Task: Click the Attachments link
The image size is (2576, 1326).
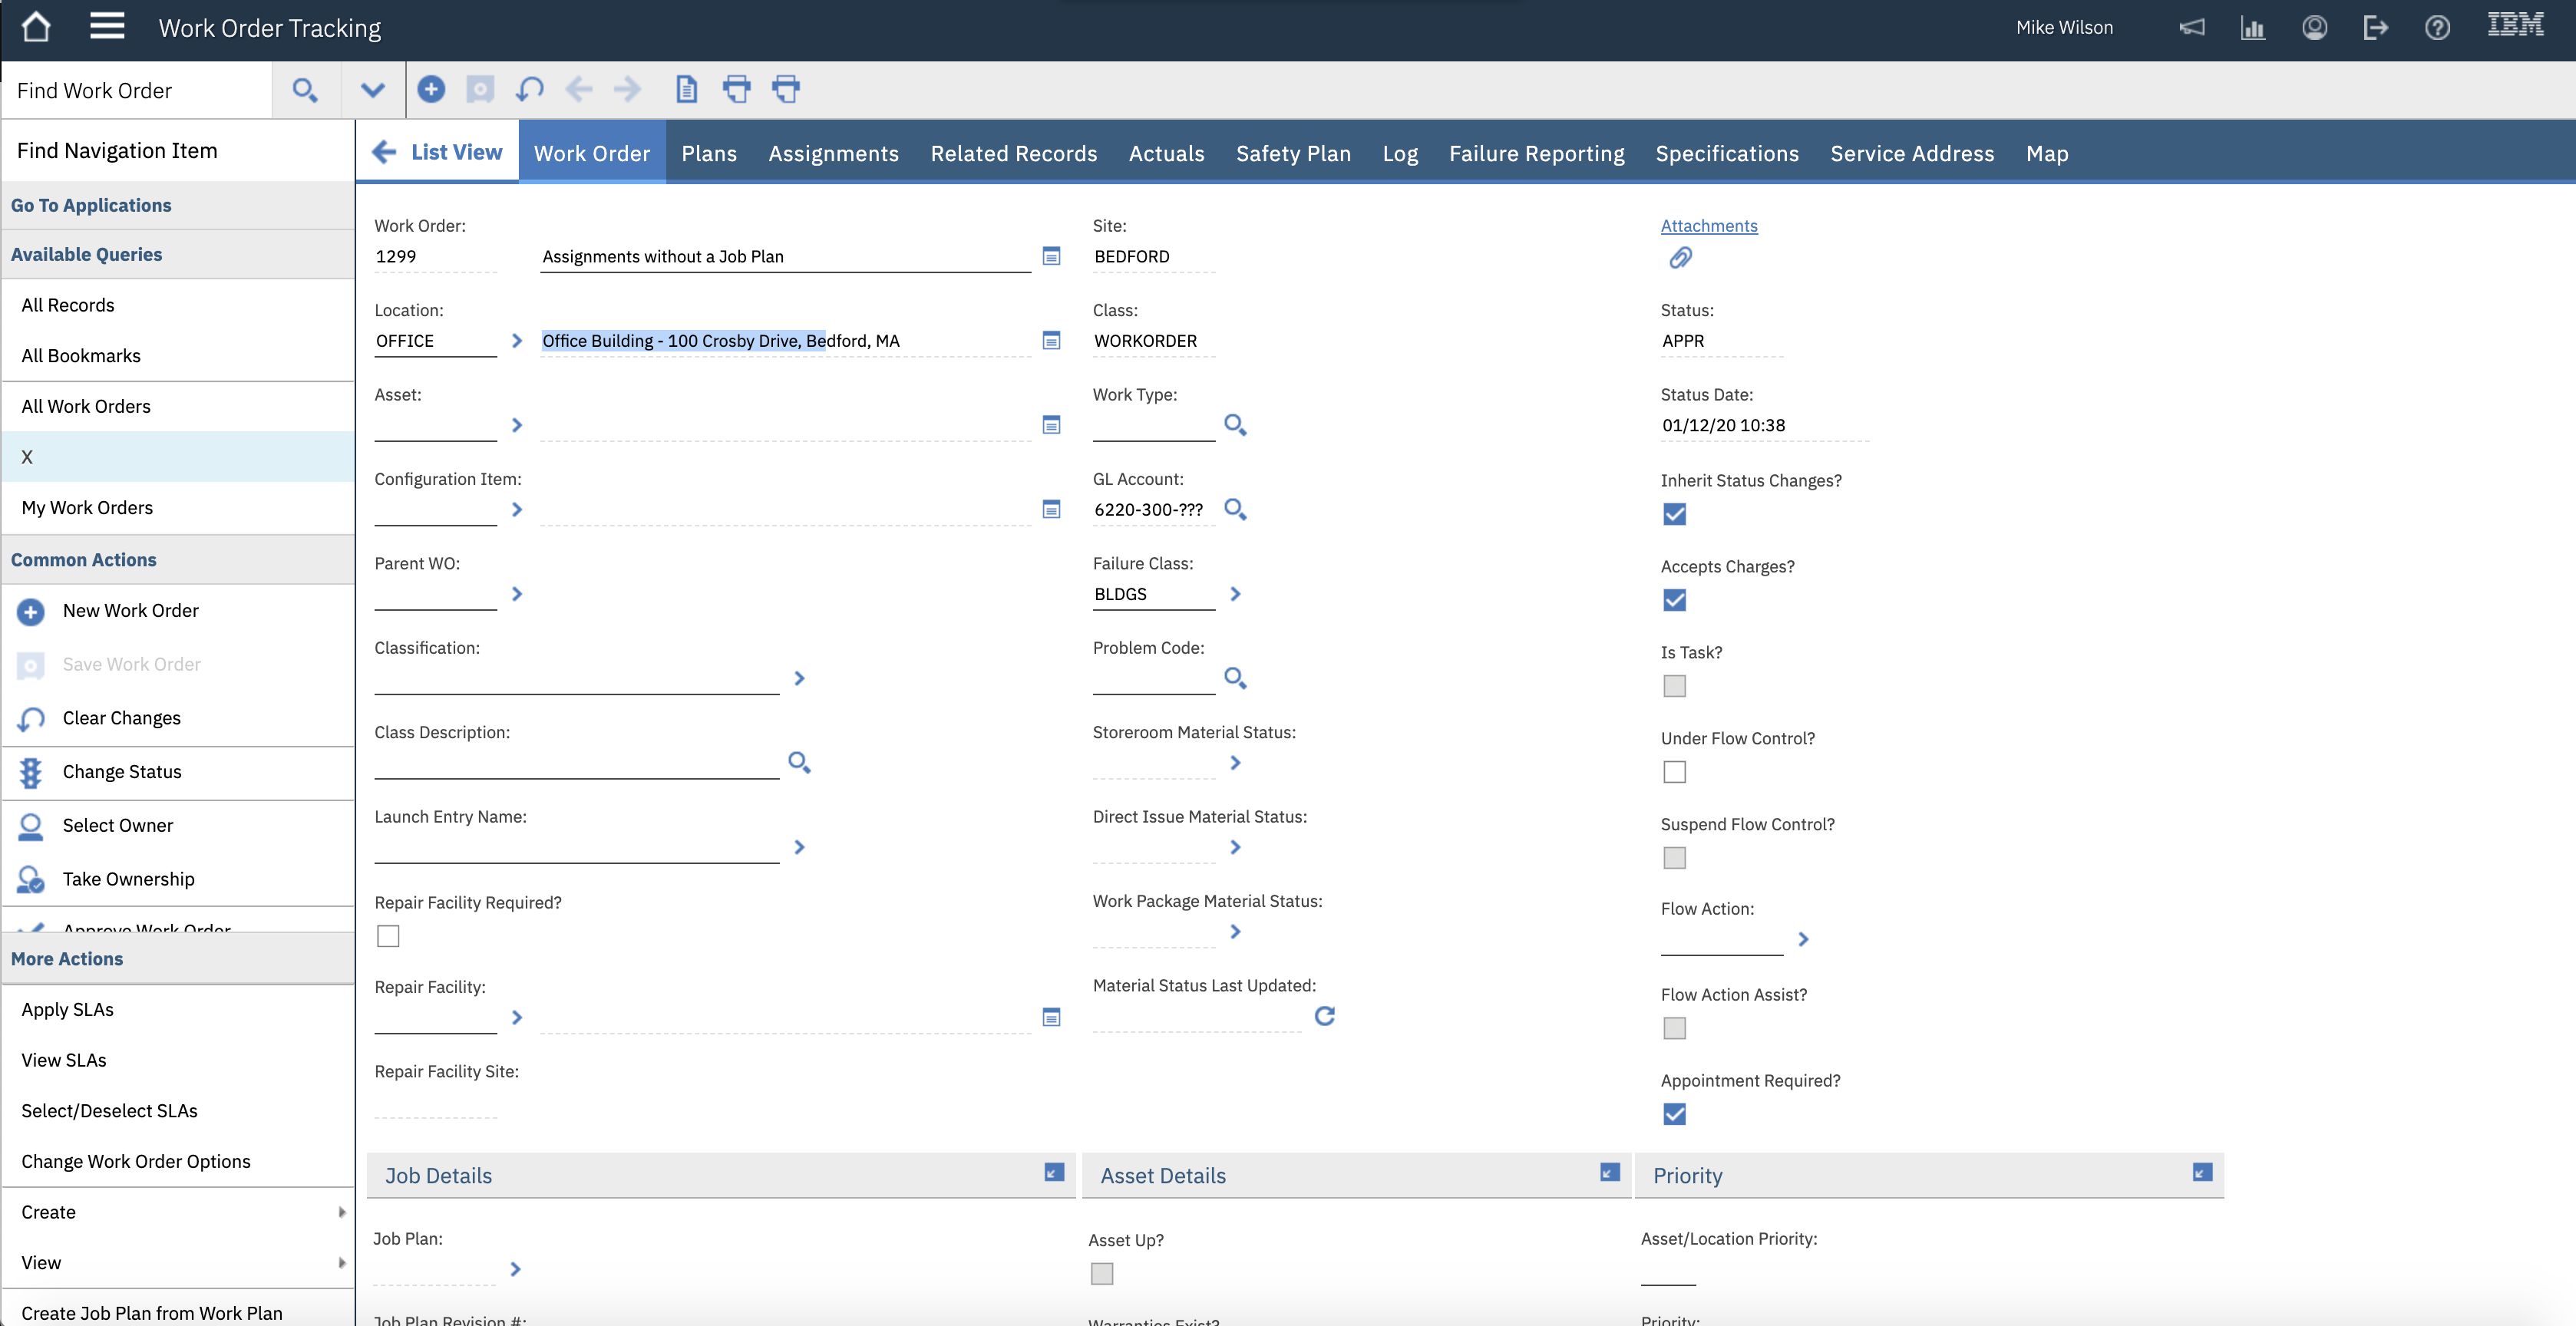Action: [x=1708, y=226]
